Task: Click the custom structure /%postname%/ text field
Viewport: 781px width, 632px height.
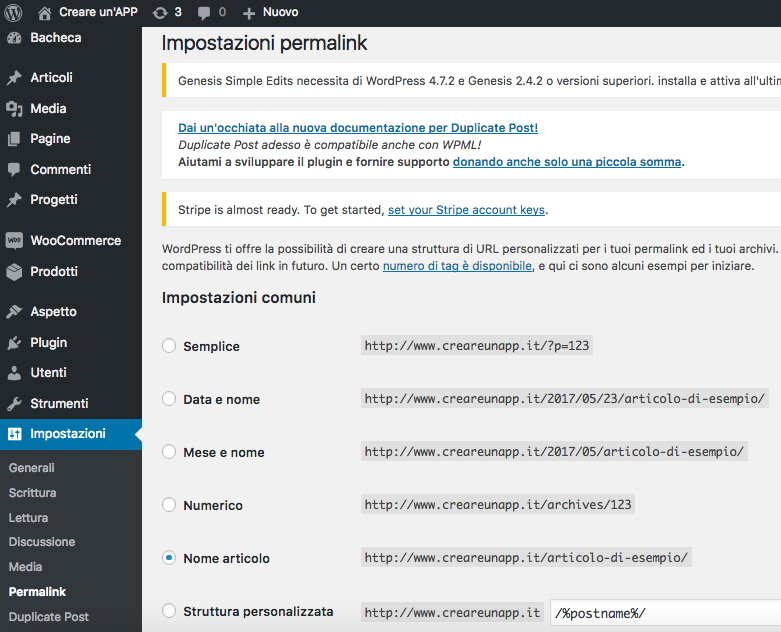Action: click(x=665, y=612)
